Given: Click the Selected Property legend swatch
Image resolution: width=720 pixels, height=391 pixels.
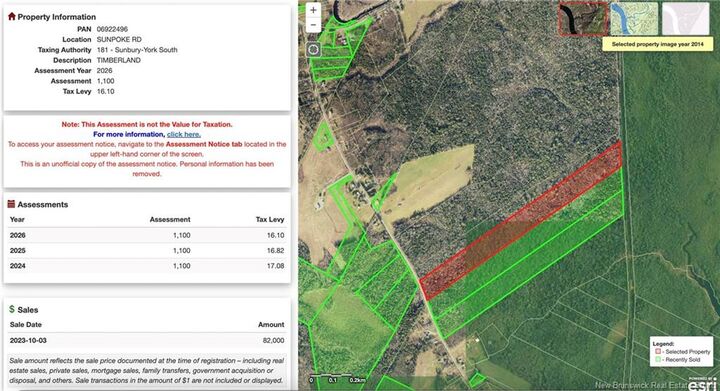Looking at the screenshot, I should click(x=658, y=352).
